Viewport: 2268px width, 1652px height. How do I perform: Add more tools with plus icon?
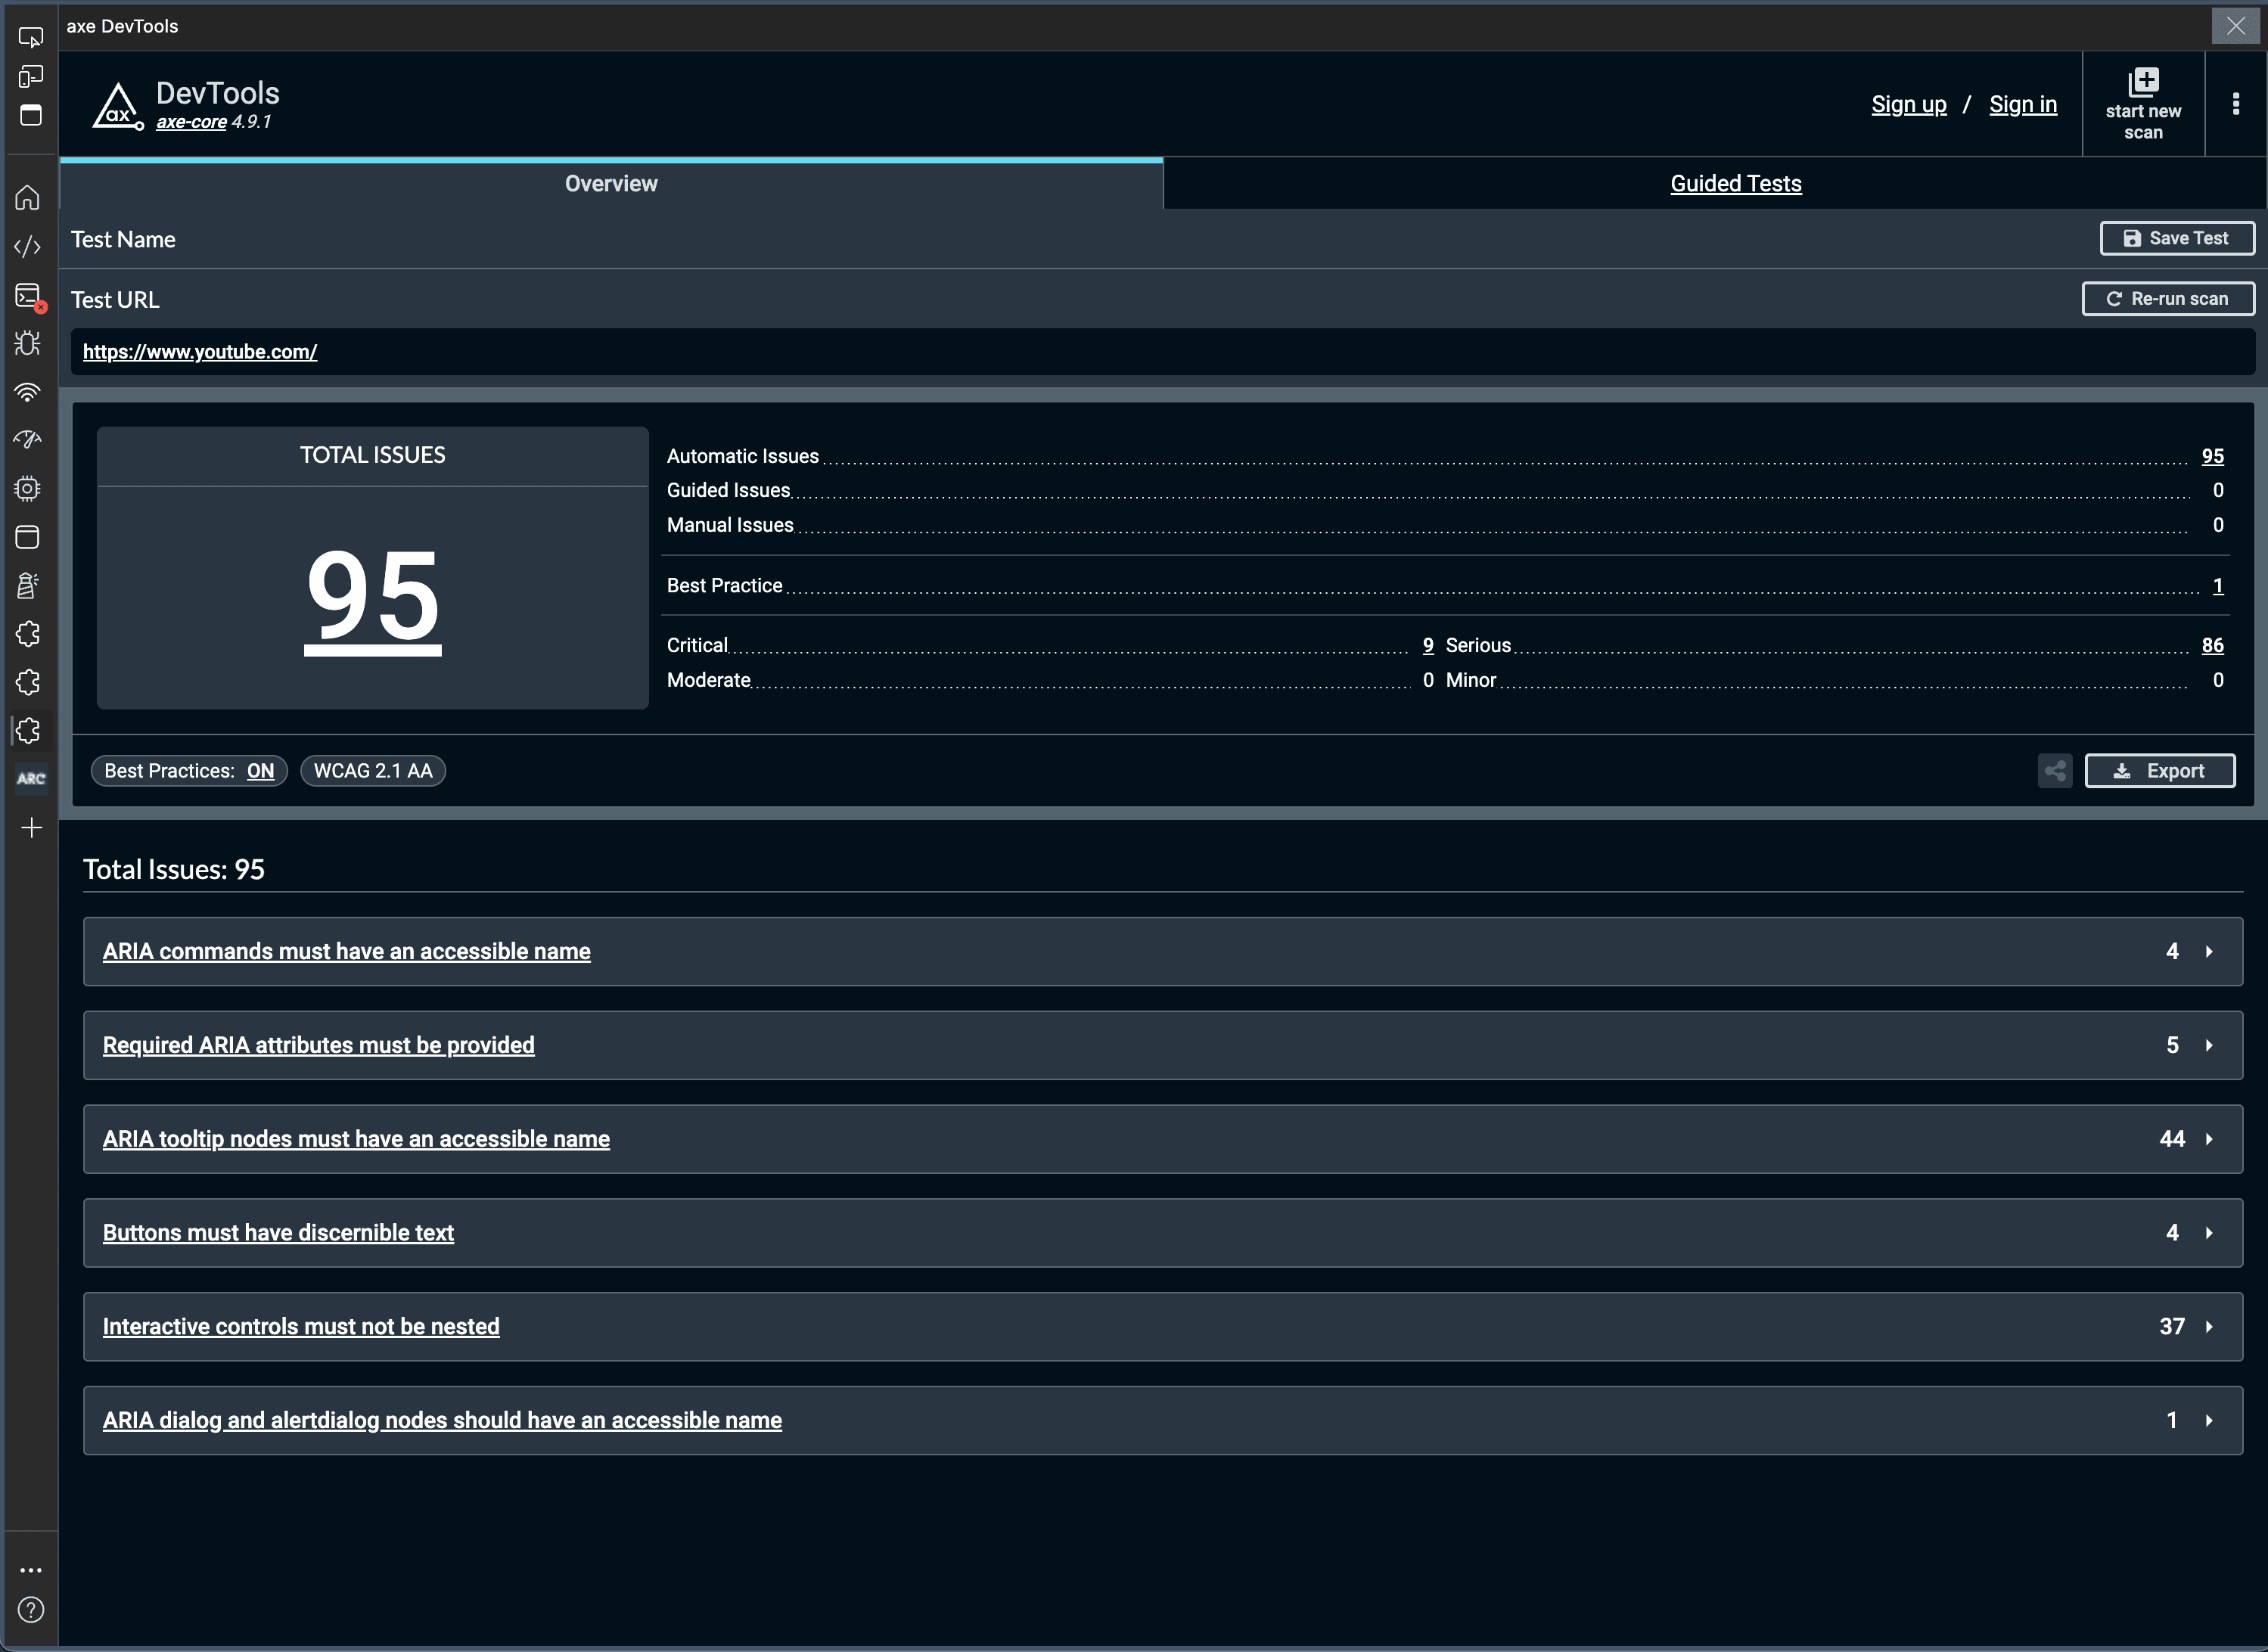coord(31,828)
